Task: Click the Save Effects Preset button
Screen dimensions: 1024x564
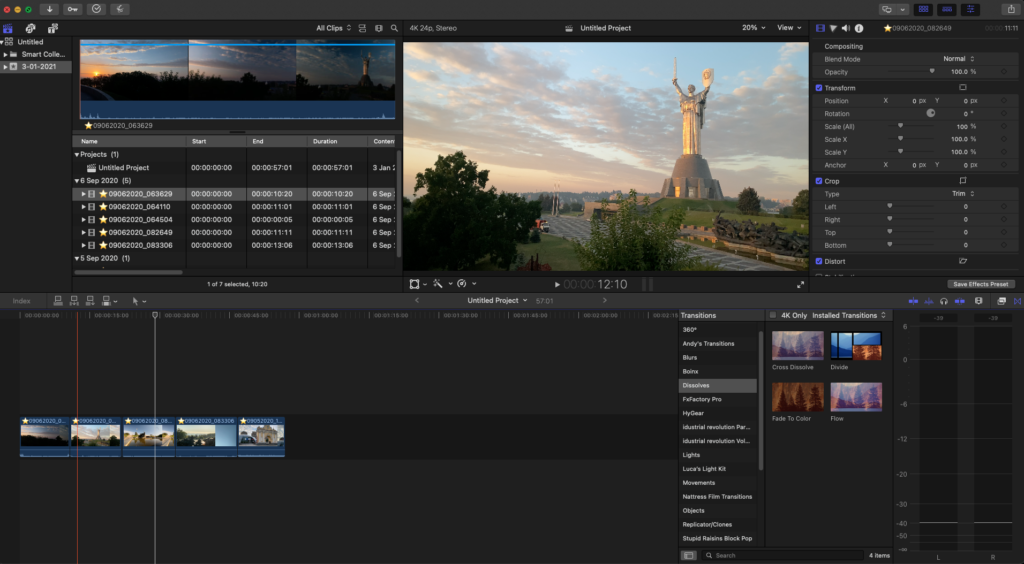Action: click(980, 284)
